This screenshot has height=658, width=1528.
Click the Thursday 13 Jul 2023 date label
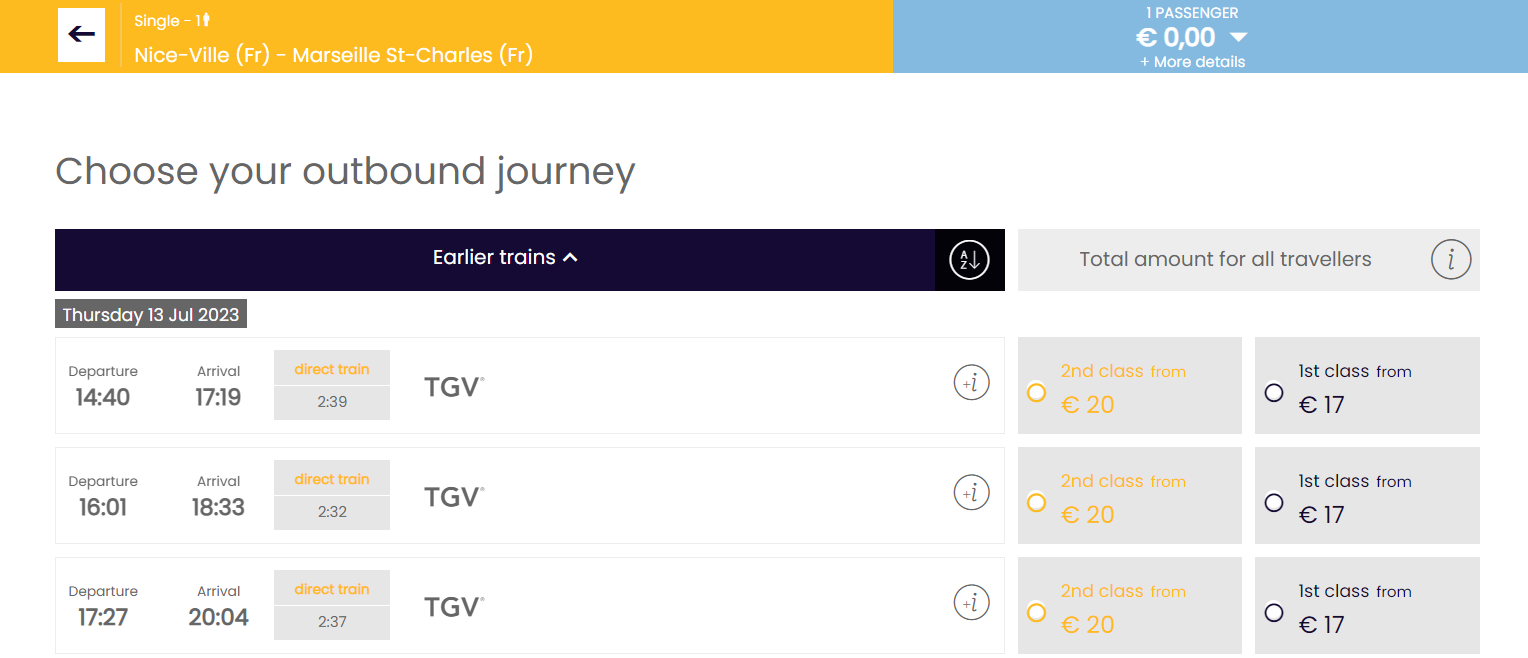coord(151,315)
